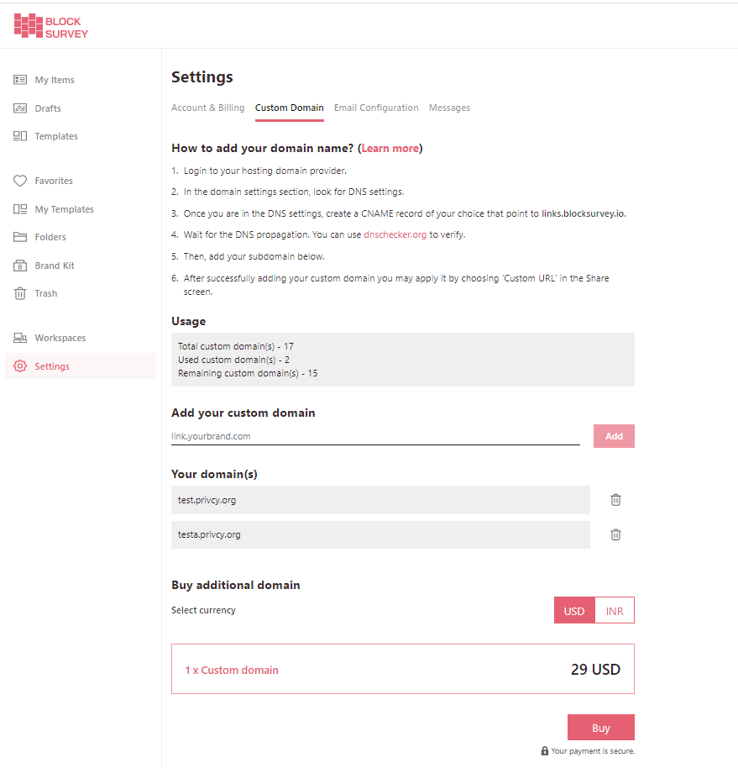
Task: Delete the test.privcy.org domain
Action: tap(616, 500)
